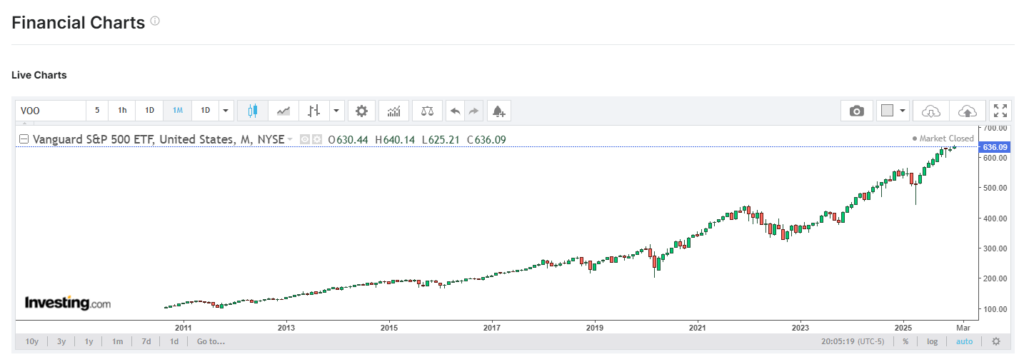Screen dimensions: 1024x362
Task: Click the 2025 label on time axis
Action: coord(903,327)
